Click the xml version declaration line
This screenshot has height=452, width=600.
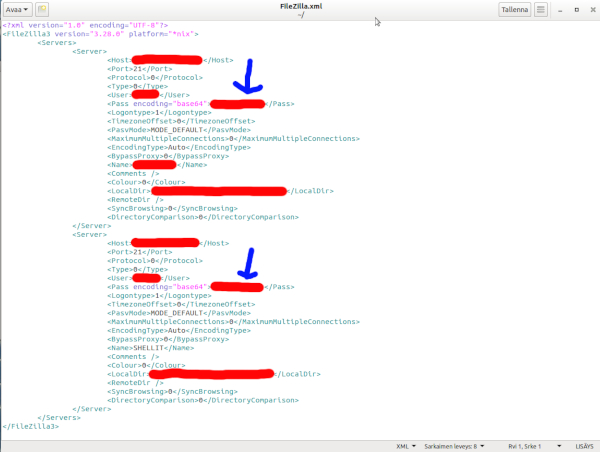point(85,25)
